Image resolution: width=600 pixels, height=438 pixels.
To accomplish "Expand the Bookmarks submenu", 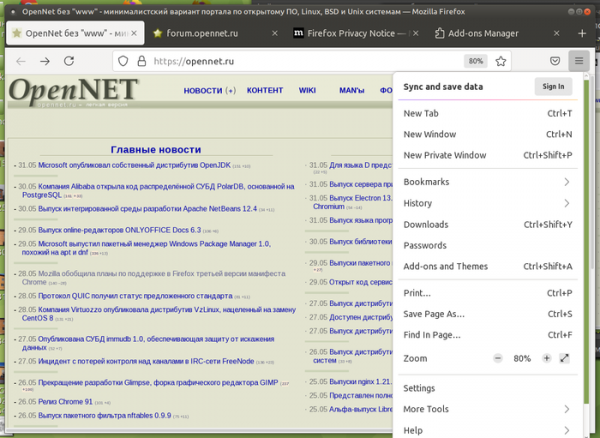I will (x=566, y=182).
